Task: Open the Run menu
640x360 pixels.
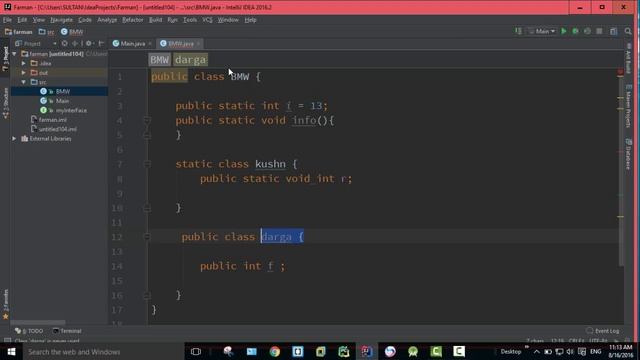Action: click(x=172, y=20)
